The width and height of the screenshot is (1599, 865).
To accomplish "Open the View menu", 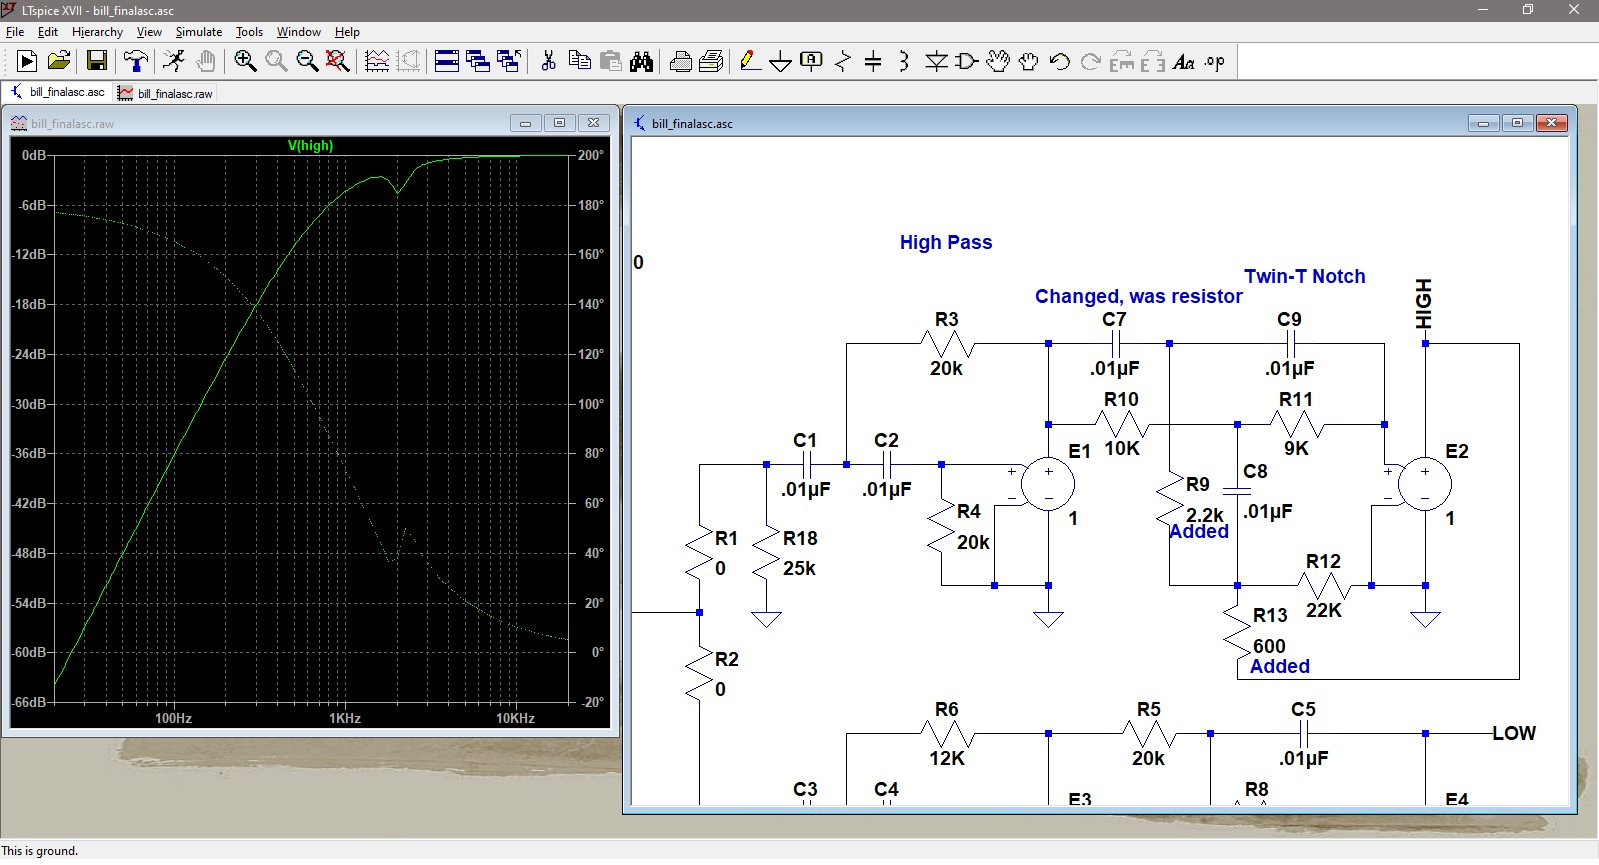I will point(149,32).
